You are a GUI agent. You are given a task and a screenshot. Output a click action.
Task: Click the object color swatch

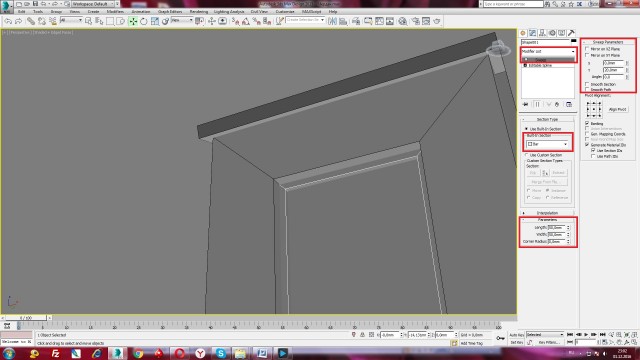click(x=573, y=42)
